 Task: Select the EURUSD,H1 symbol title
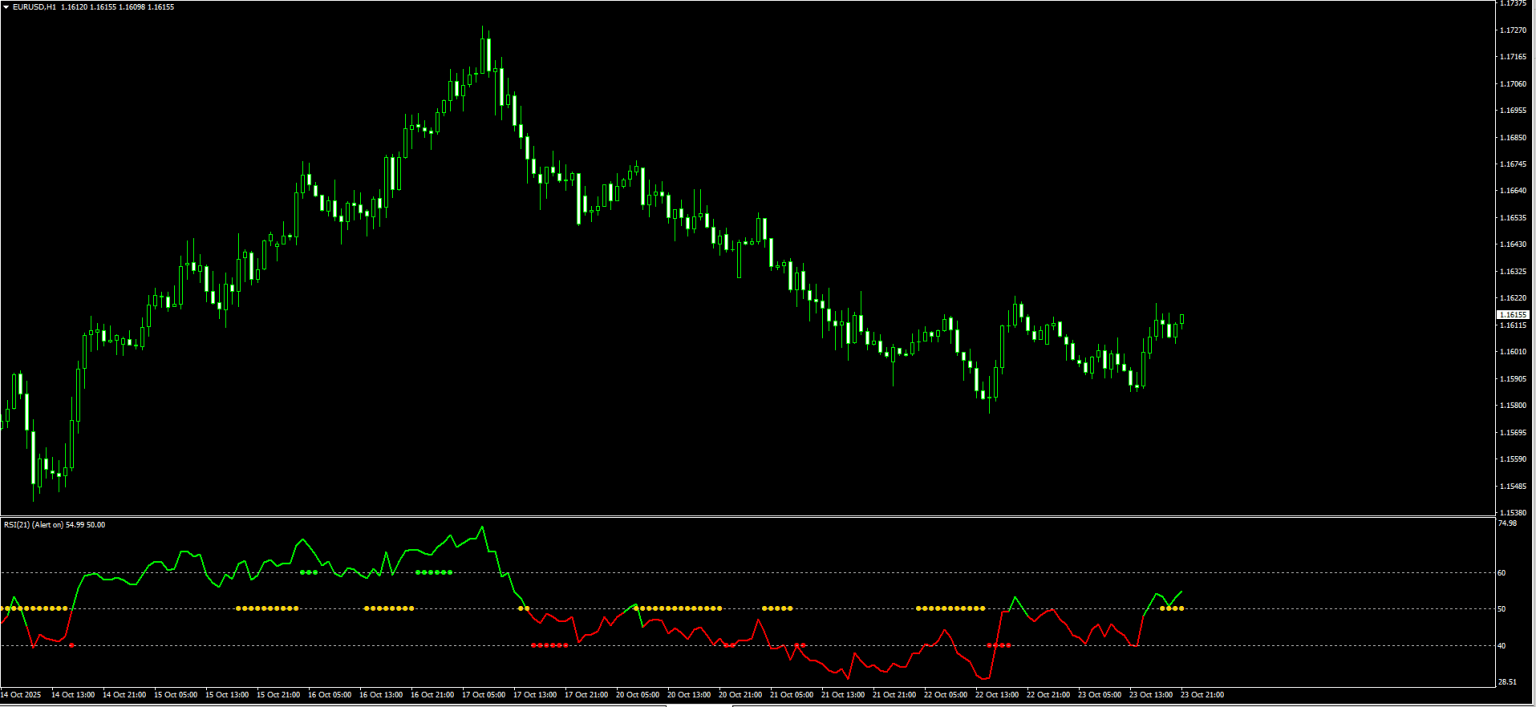pyautogui.click(x=35, y=6)
